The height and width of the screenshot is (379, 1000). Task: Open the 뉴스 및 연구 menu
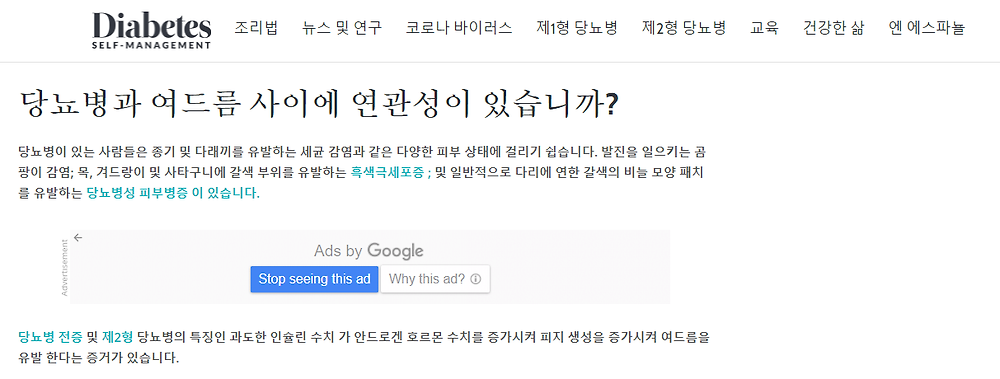(x=342, y=28)
